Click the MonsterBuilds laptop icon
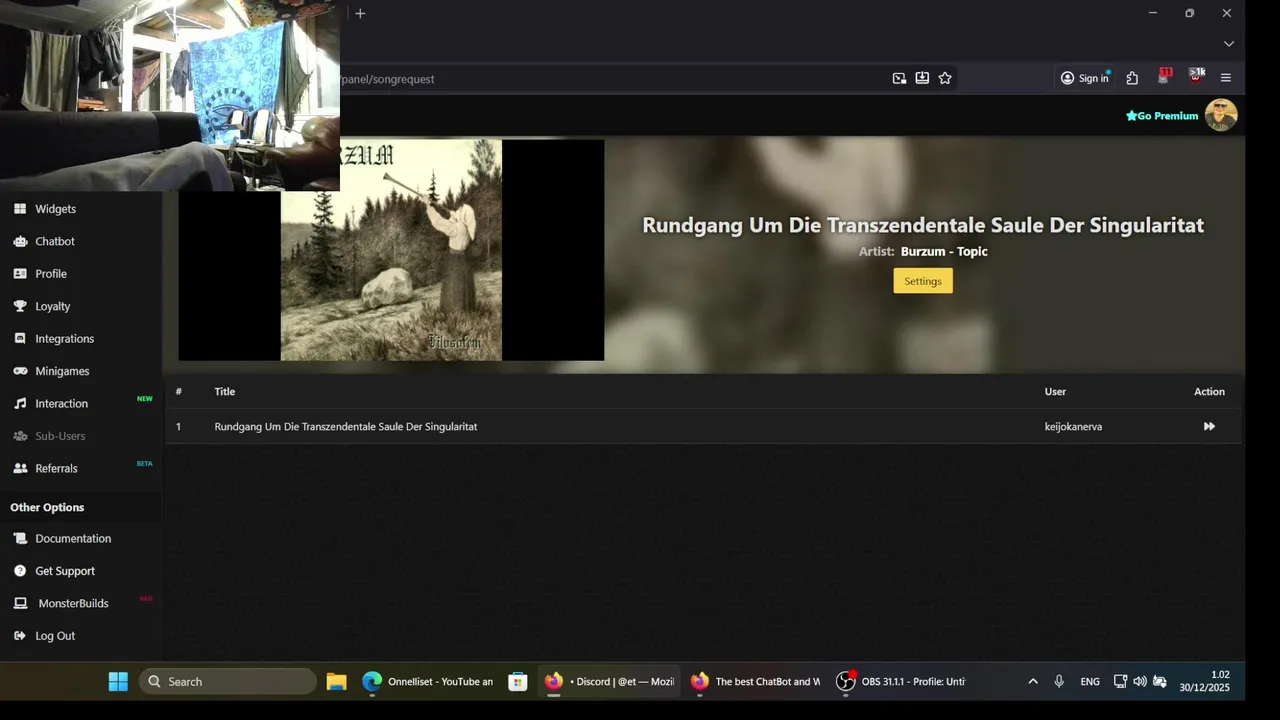This screenshot has height=720, width=1280. pyautogui.click(x=20, y=603)
